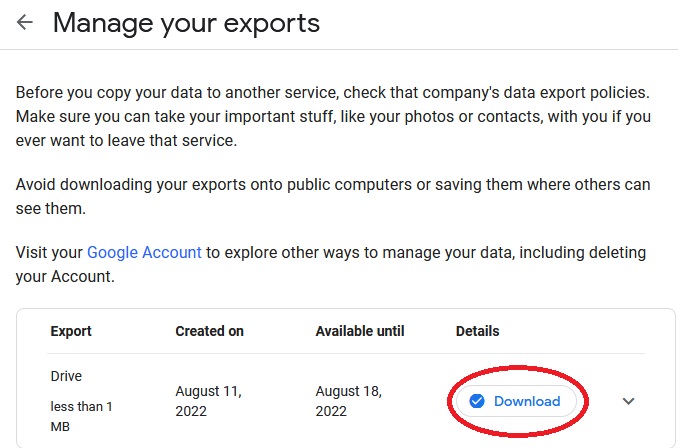Screen dimensions: 678x448
Task: Go back using the left arrow icon
Action: click(x=25, y=22)
